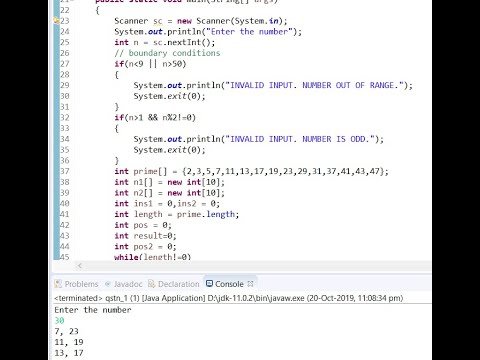Click the line 'int n1[] = new int[10];'
This screenshot has height=360, width=480.
tap(170, 182)
